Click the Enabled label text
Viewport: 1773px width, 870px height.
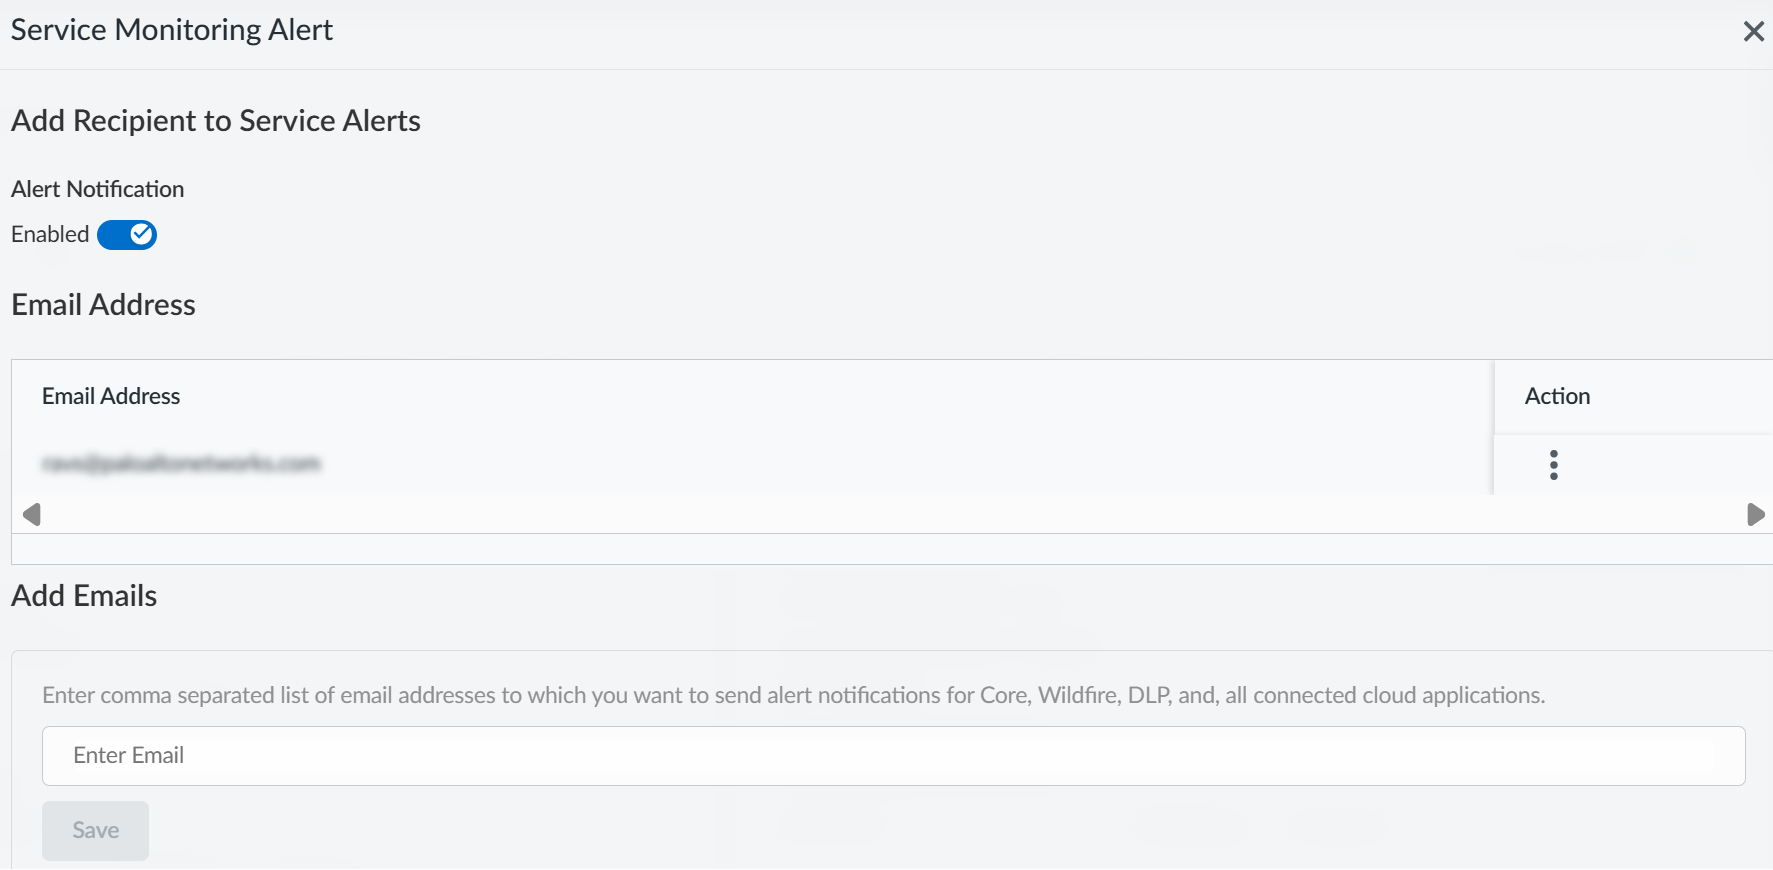point(50,235)
